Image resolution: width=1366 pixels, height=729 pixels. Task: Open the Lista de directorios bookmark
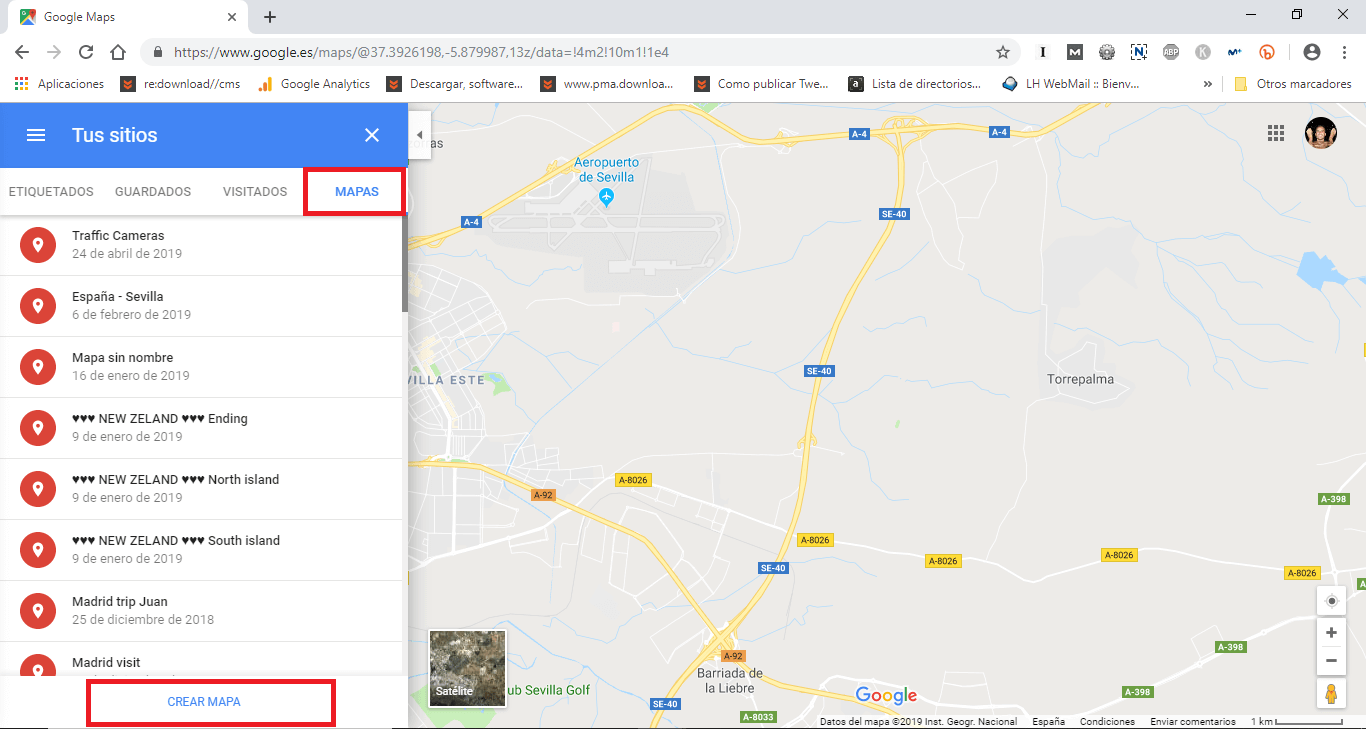coord(915,84)
